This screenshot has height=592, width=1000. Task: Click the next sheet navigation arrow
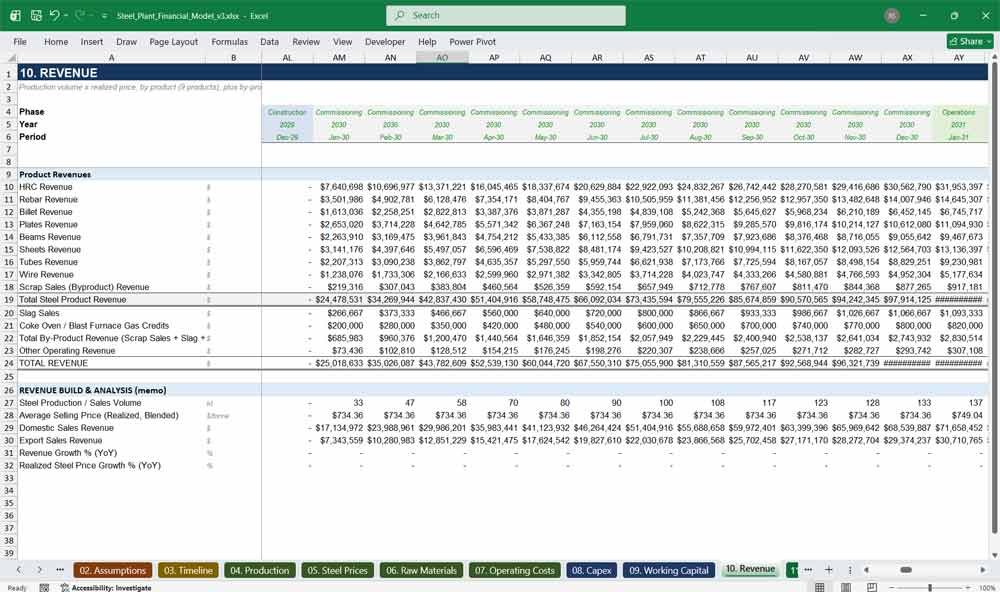click(40, 570)
